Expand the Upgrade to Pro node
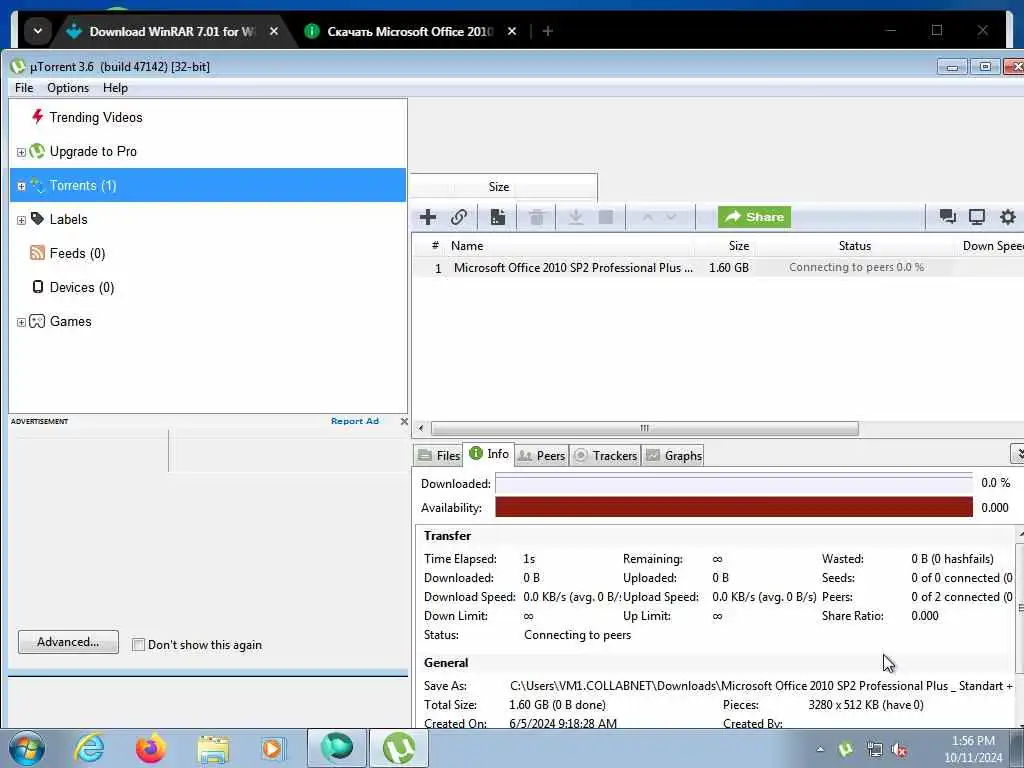 pyautogui.click(x=21, y=152)
